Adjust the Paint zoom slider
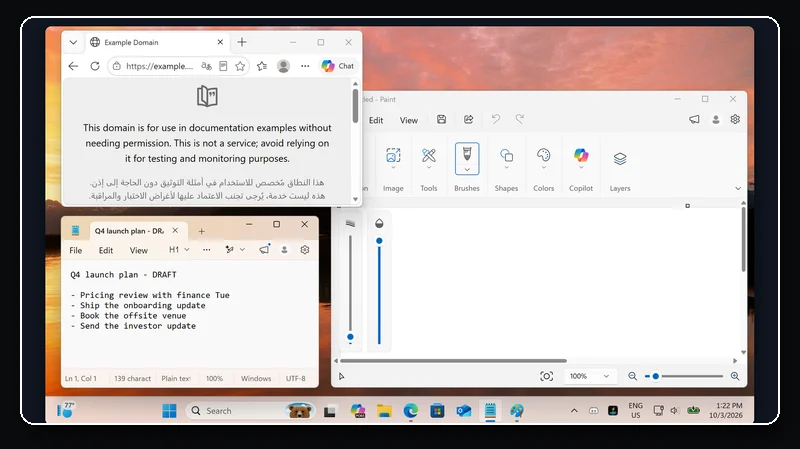This screenshot has height=449, width=800. tap(683, 376)
